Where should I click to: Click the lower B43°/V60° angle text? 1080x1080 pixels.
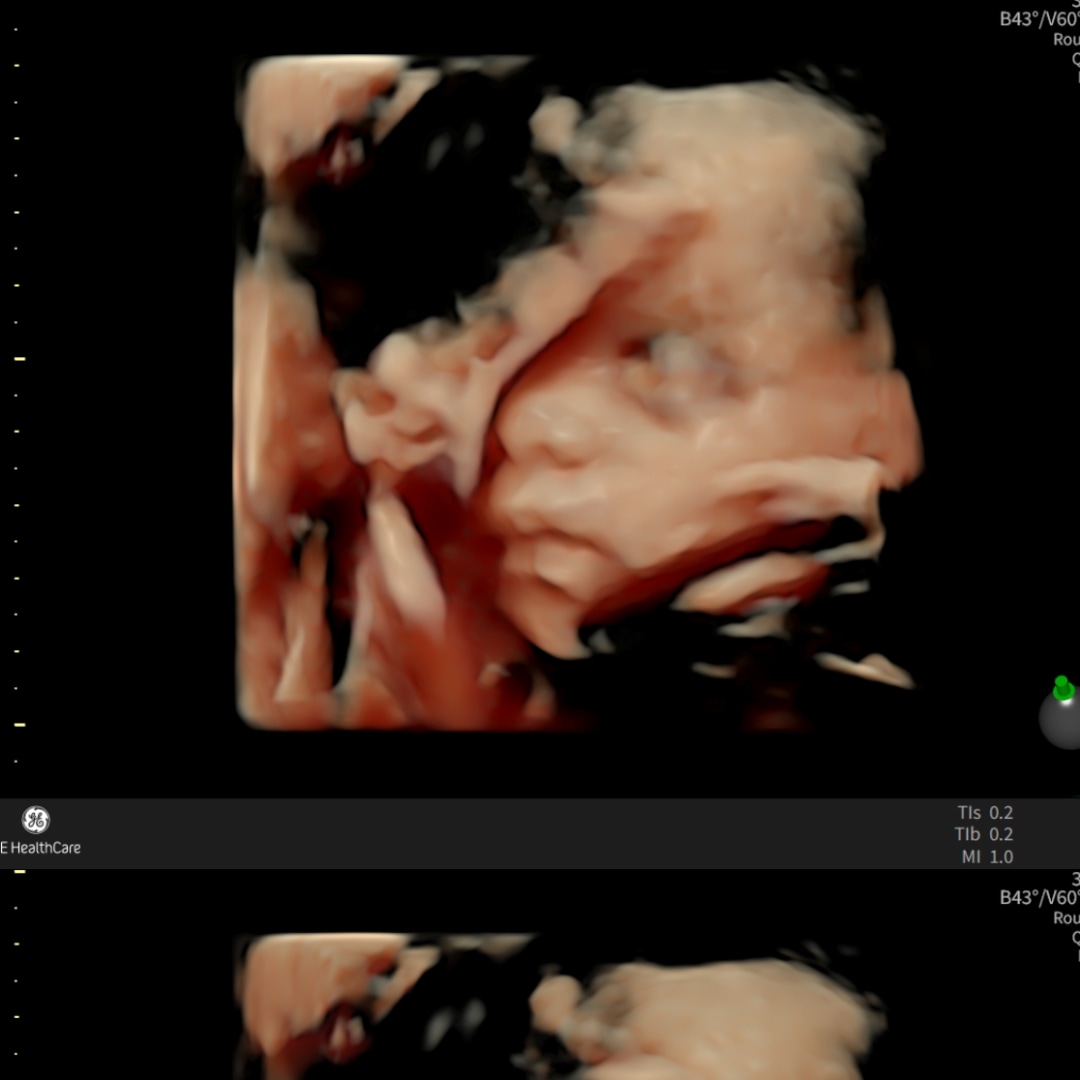pos(1039,897)
